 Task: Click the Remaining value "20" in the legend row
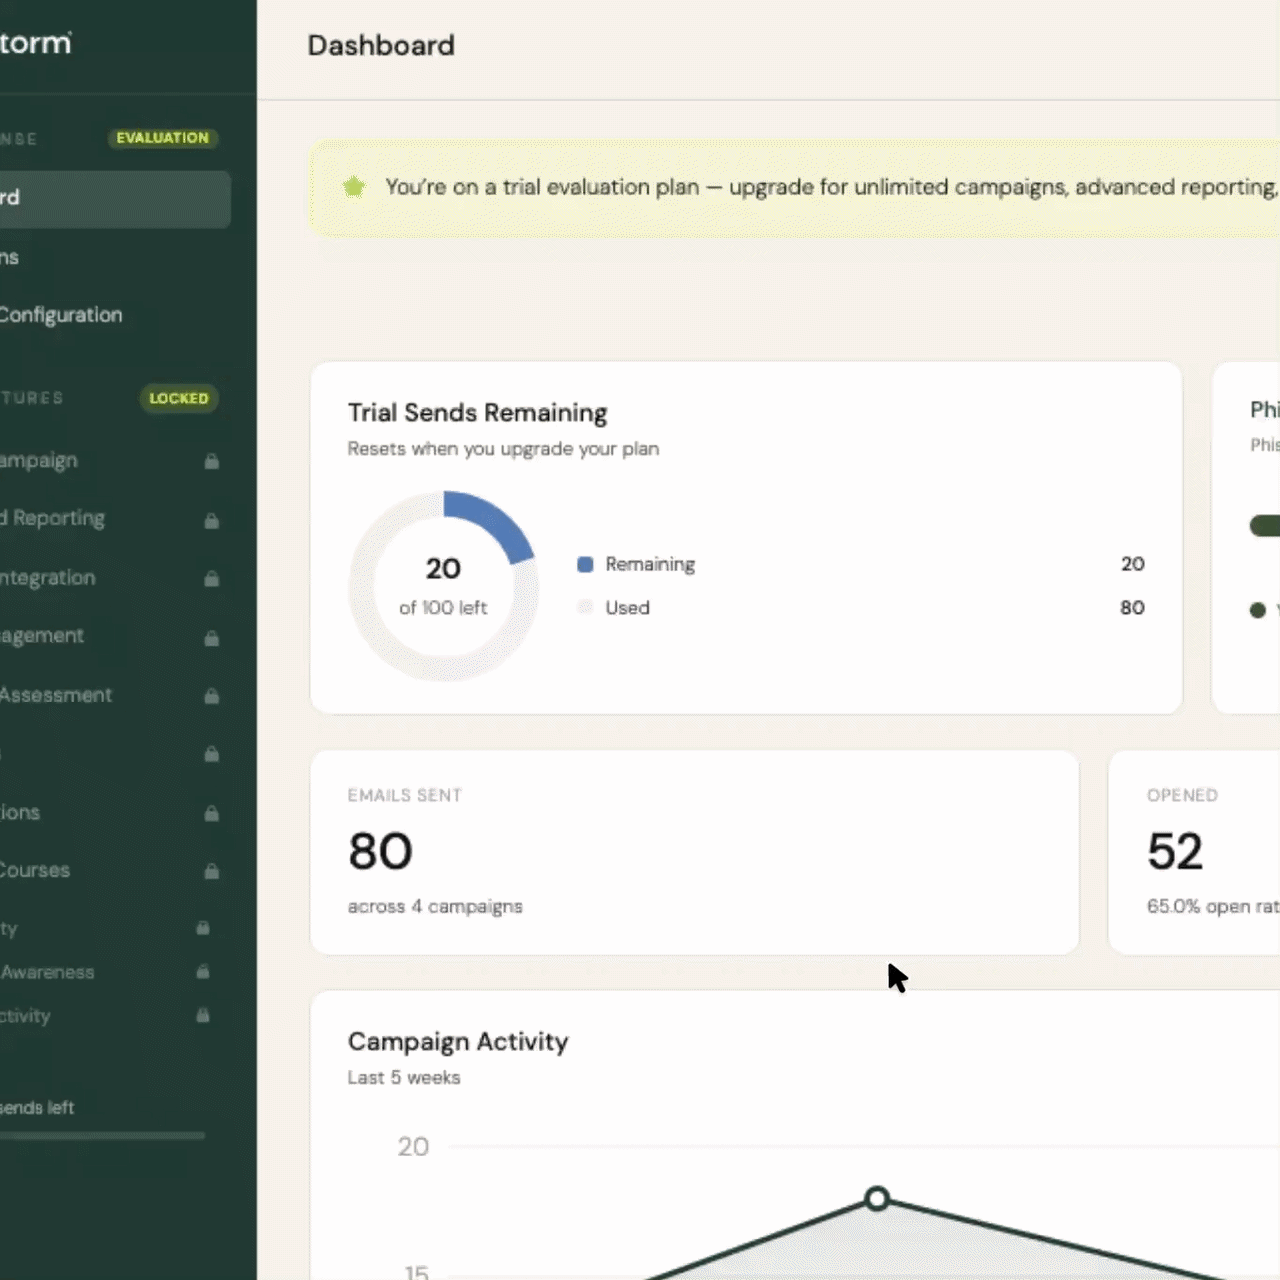pyautogui.click(x=1132, y=564)
